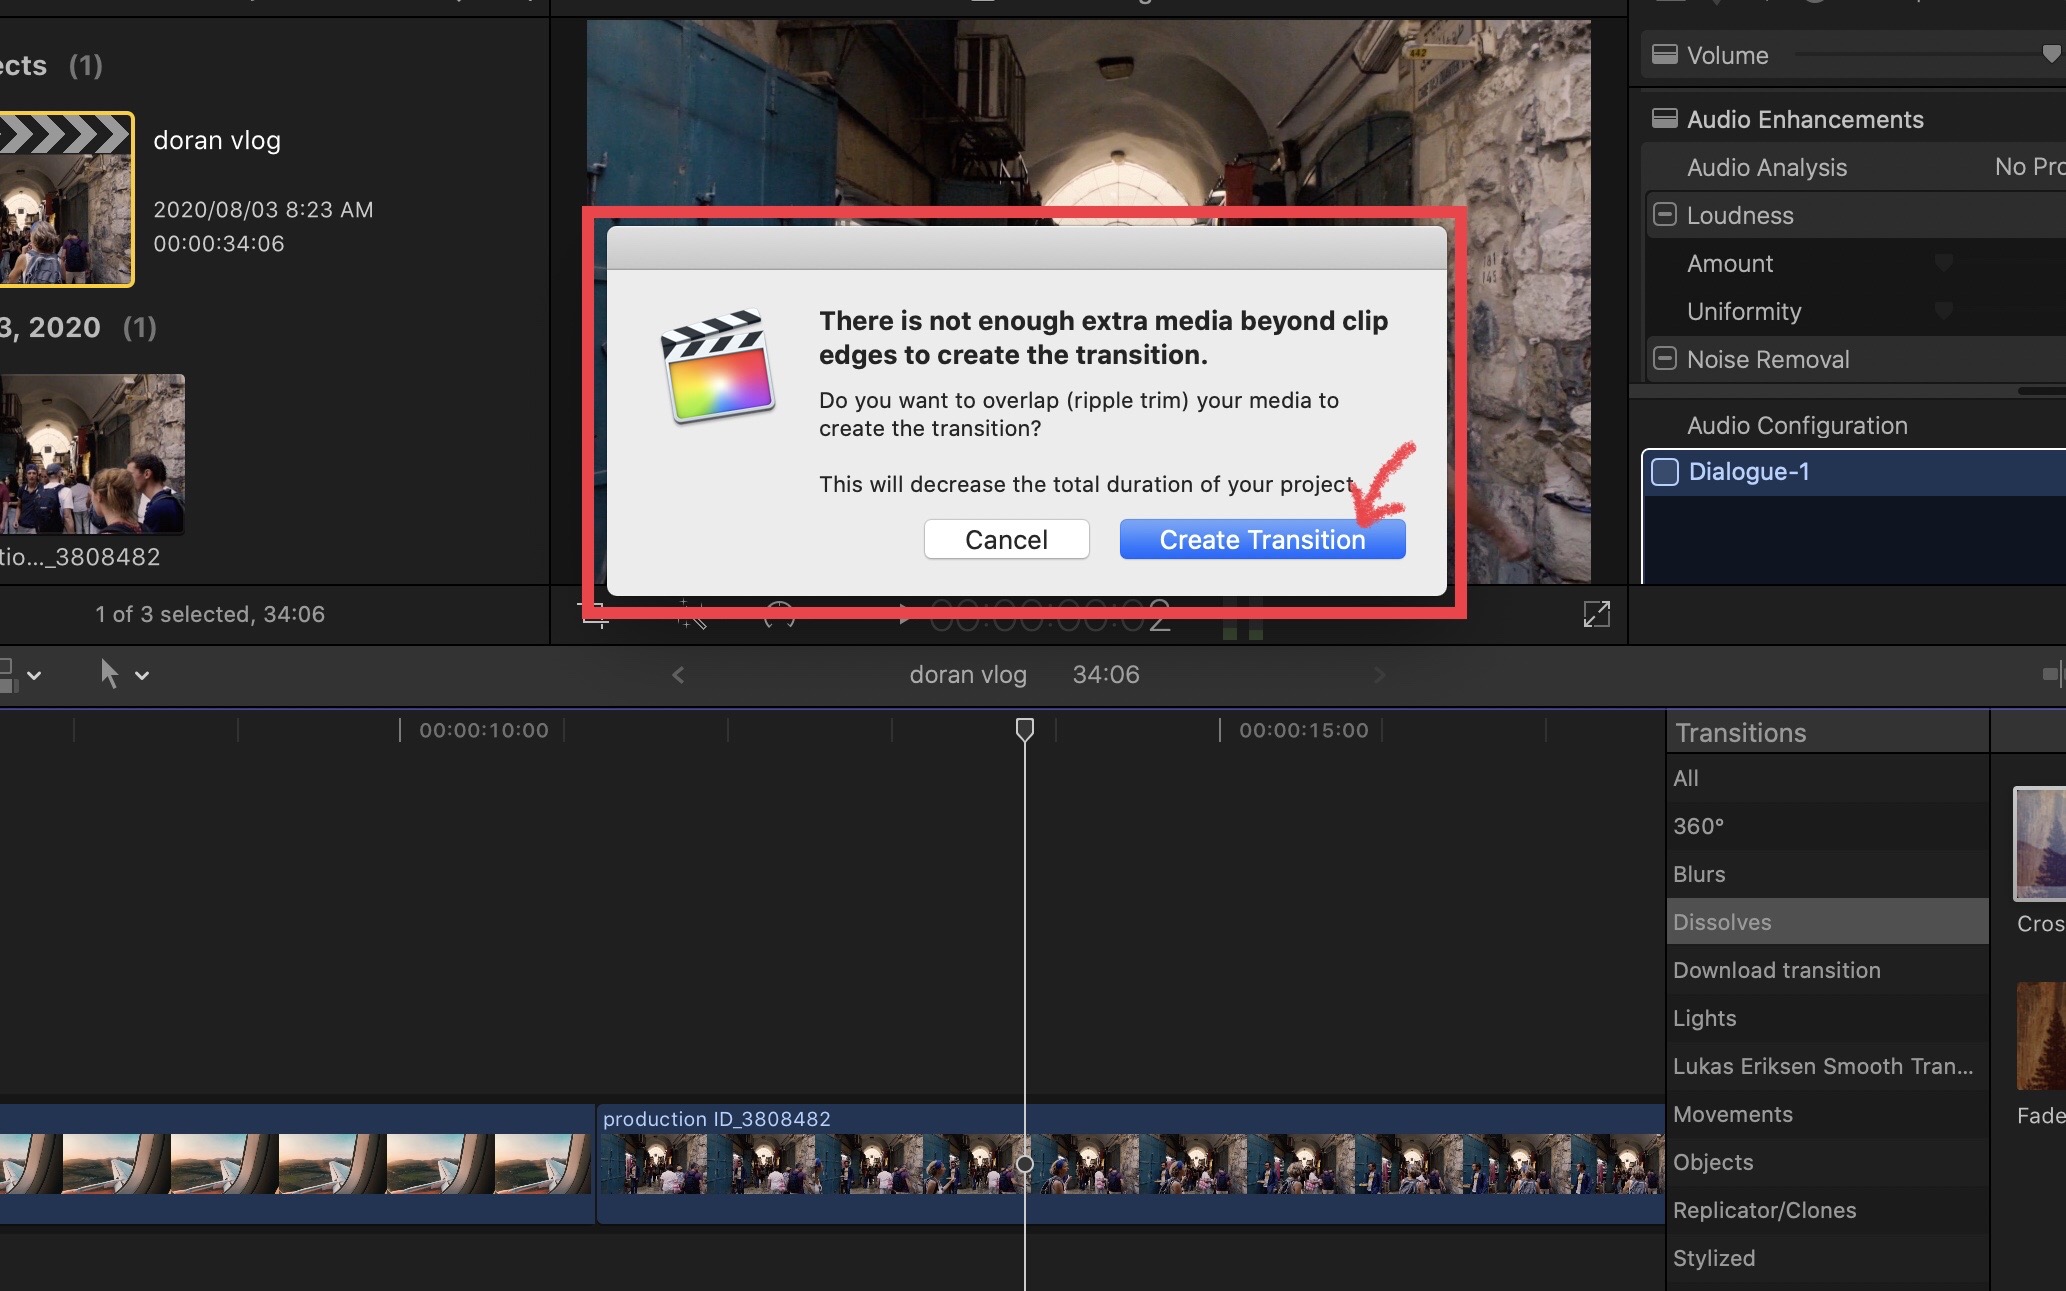
Task: Click the Final Cut Pro clapperboard dialog icon
Action: (717, 366)
